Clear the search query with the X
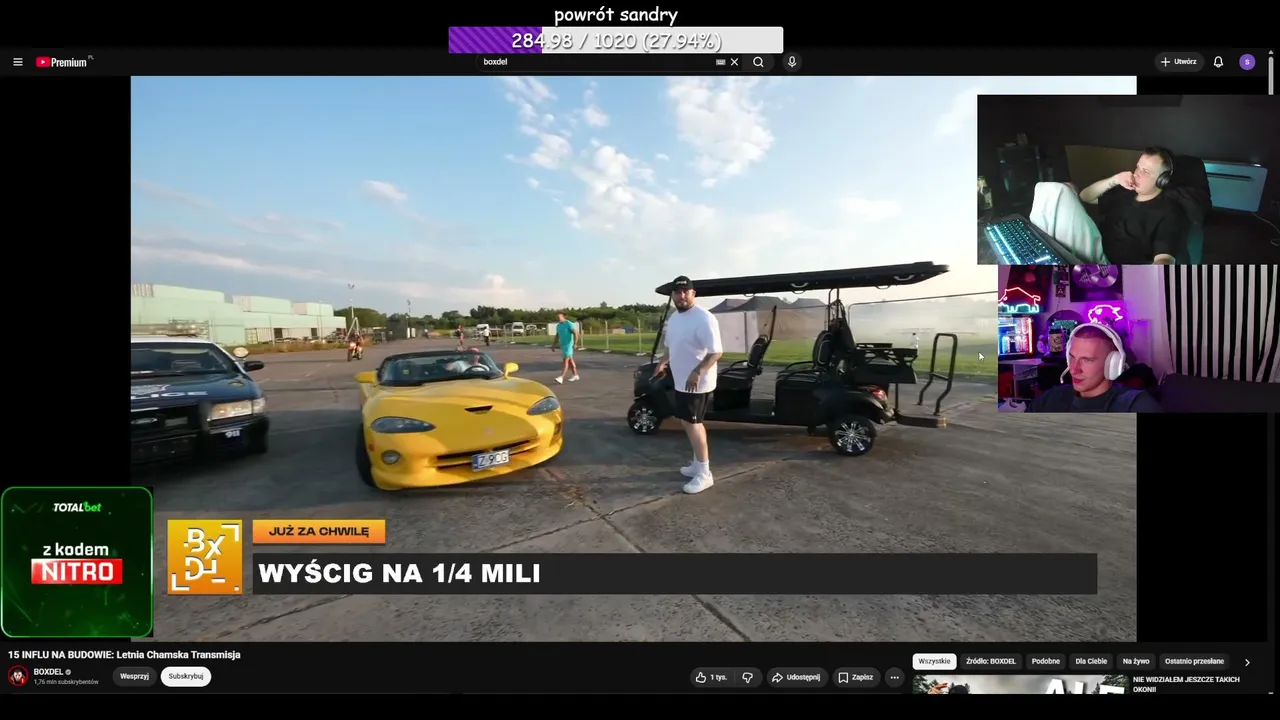 (x=734, y=62)
